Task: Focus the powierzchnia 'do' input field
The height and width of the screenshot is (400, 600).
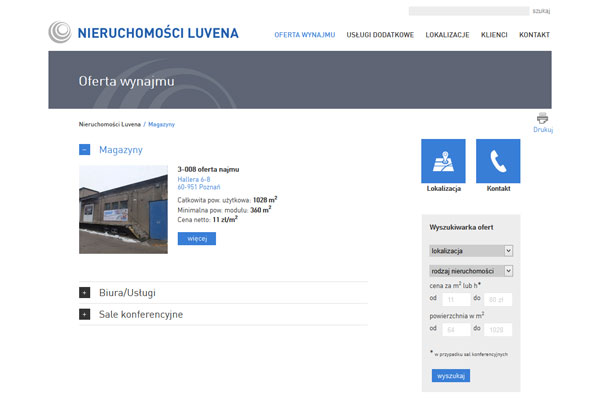Action: point(498,330)
